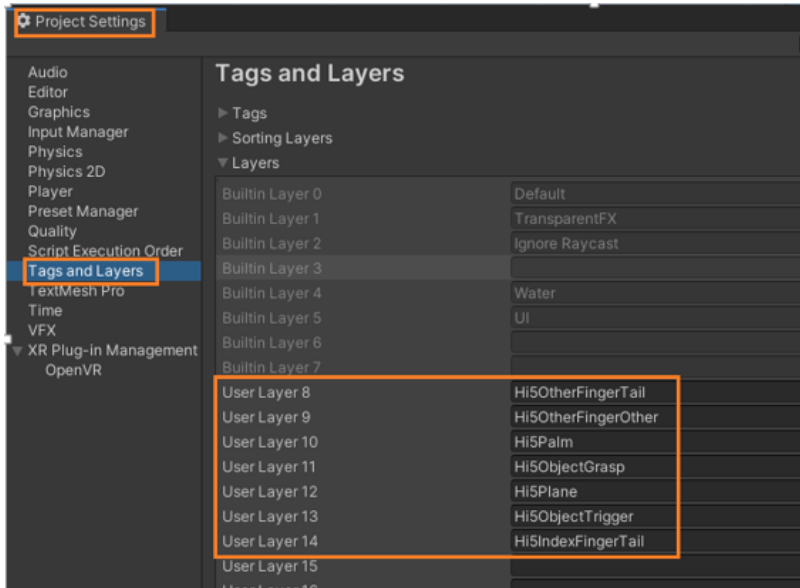Screen dimensions: 800x588
Task: Select Physics 2D category
Action: coord(66,172)
